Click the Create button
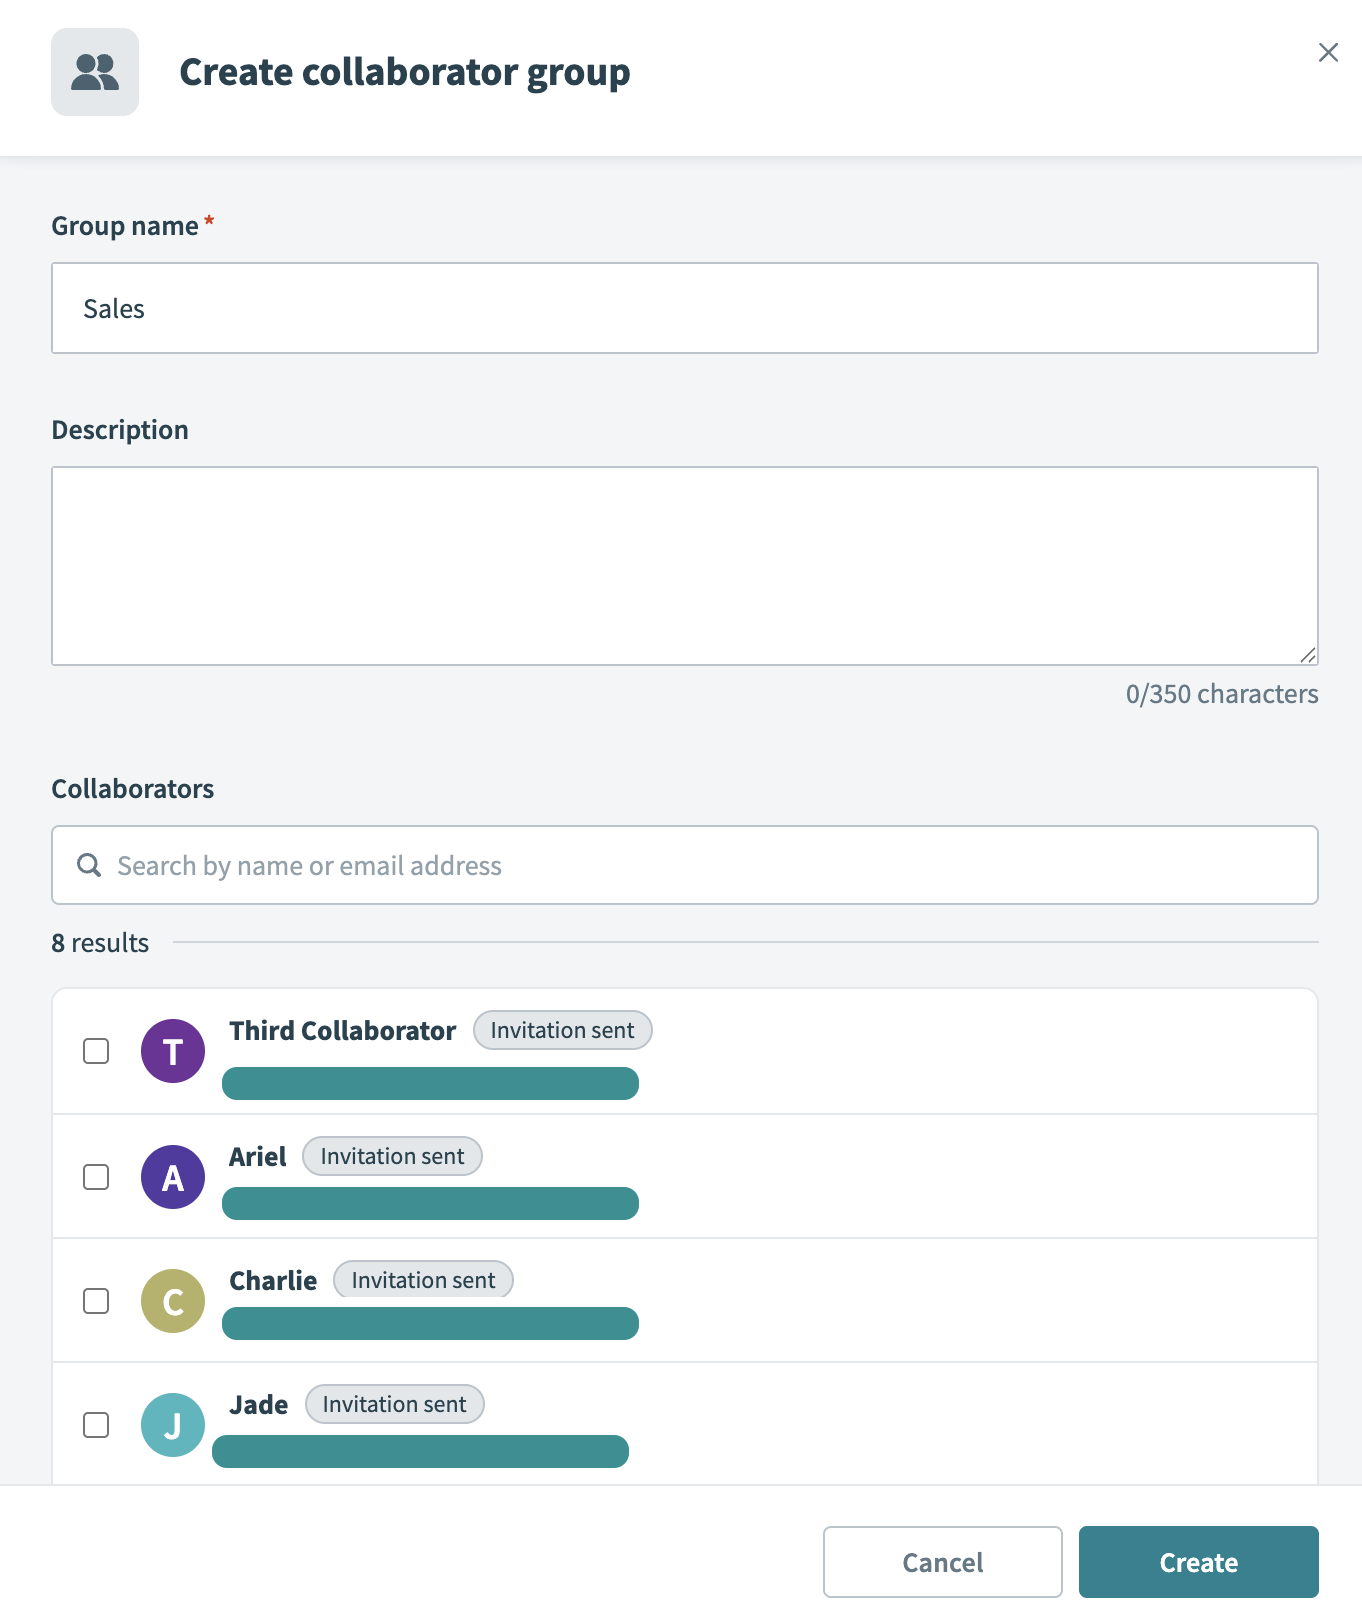 [1198, 1561]
